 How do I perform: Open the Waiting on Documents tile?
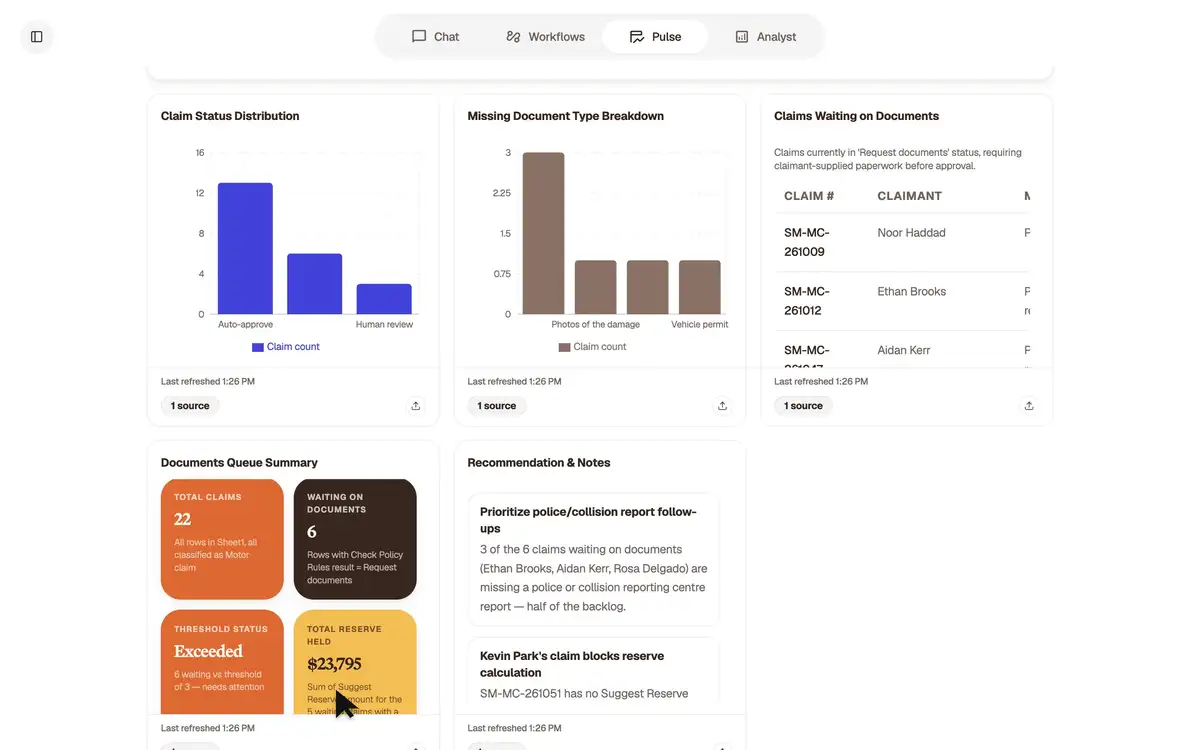tap(355, 539)
